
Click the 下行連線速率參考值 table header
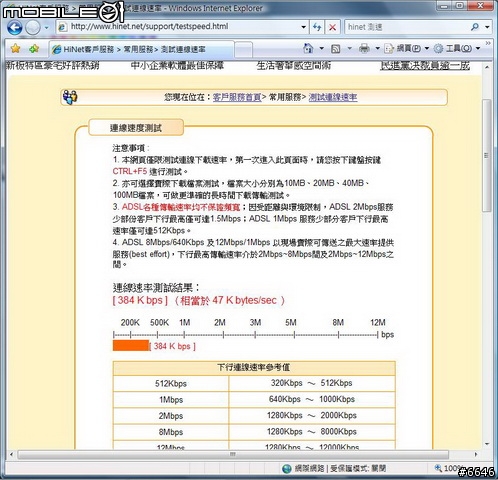(254, 368)
